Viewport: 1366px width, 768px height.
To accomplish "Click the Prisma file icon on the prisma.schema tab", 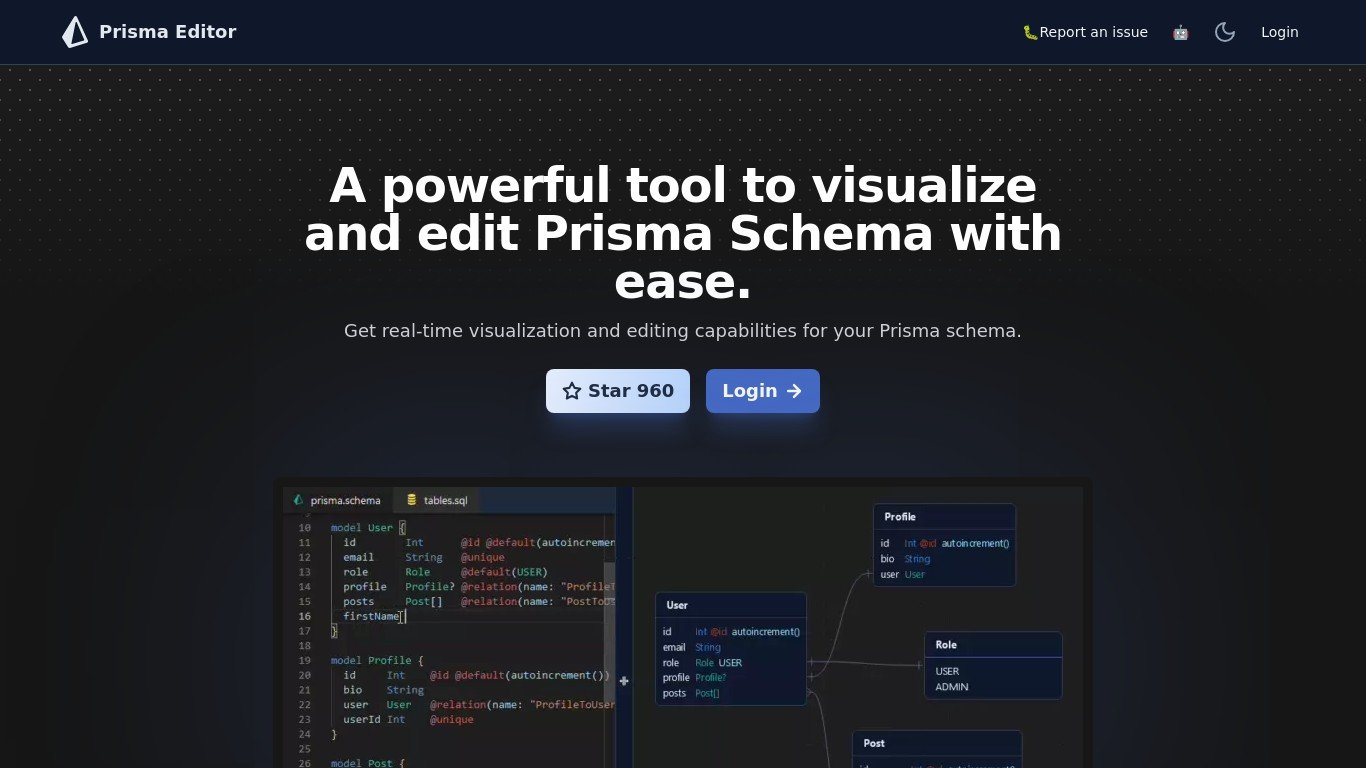I will tap(298, 500).
